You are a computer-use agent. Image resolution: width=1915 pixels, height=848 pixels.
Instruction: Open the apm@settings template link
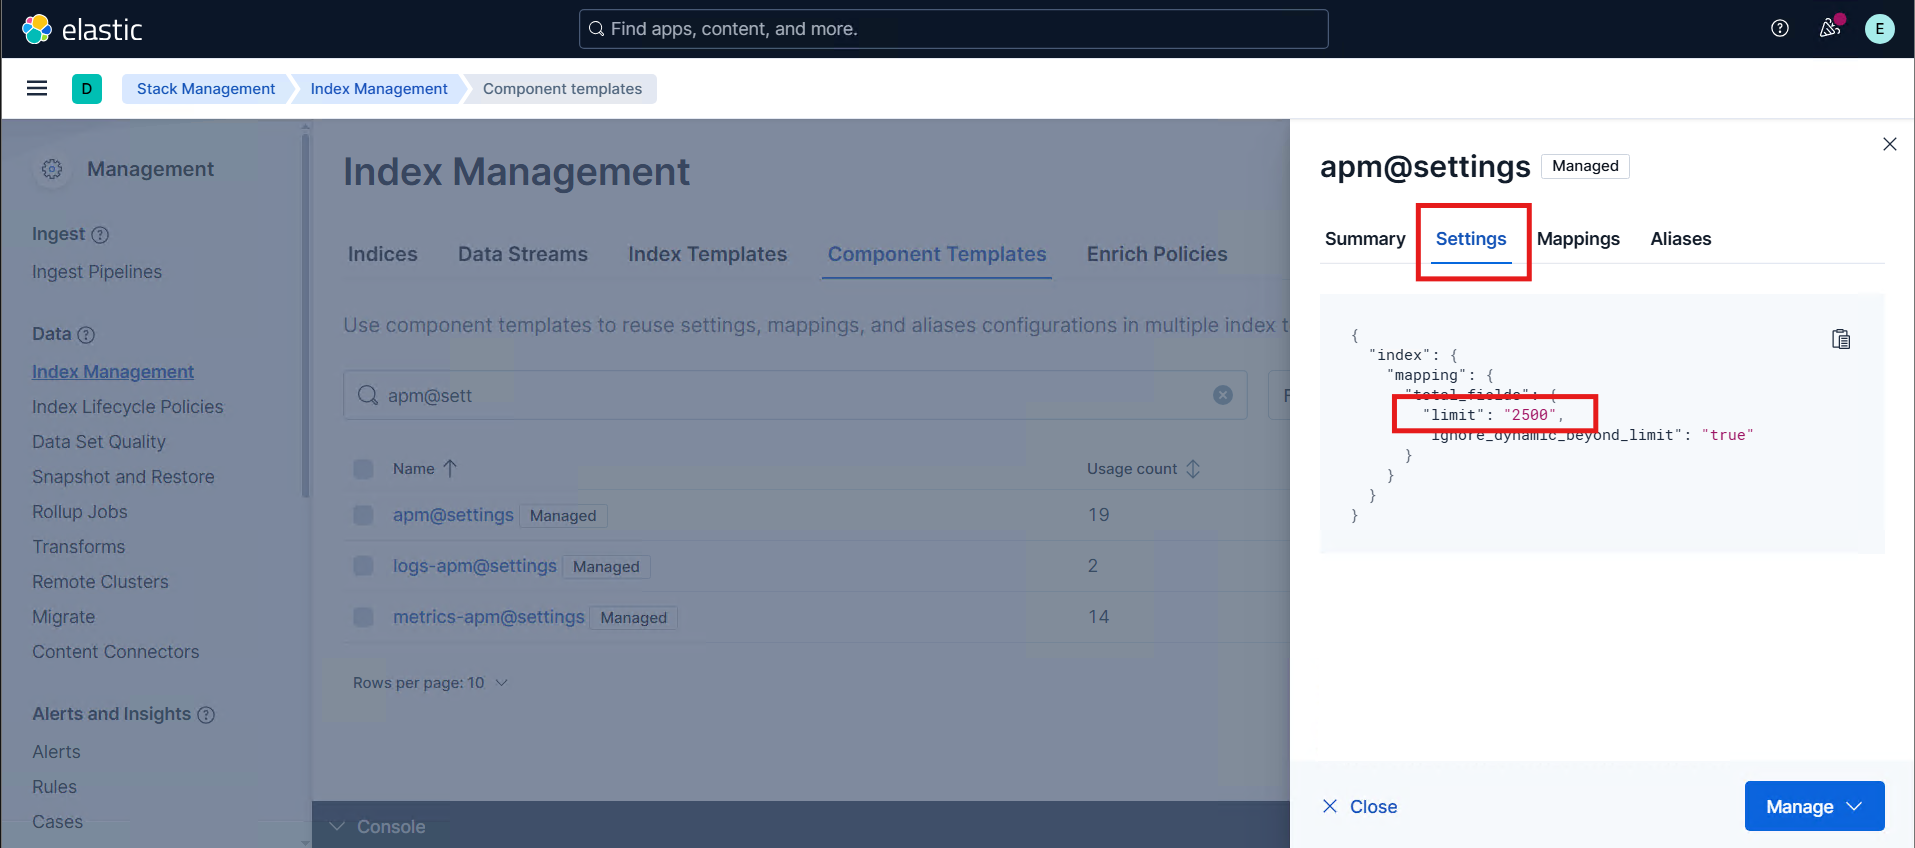453,515
